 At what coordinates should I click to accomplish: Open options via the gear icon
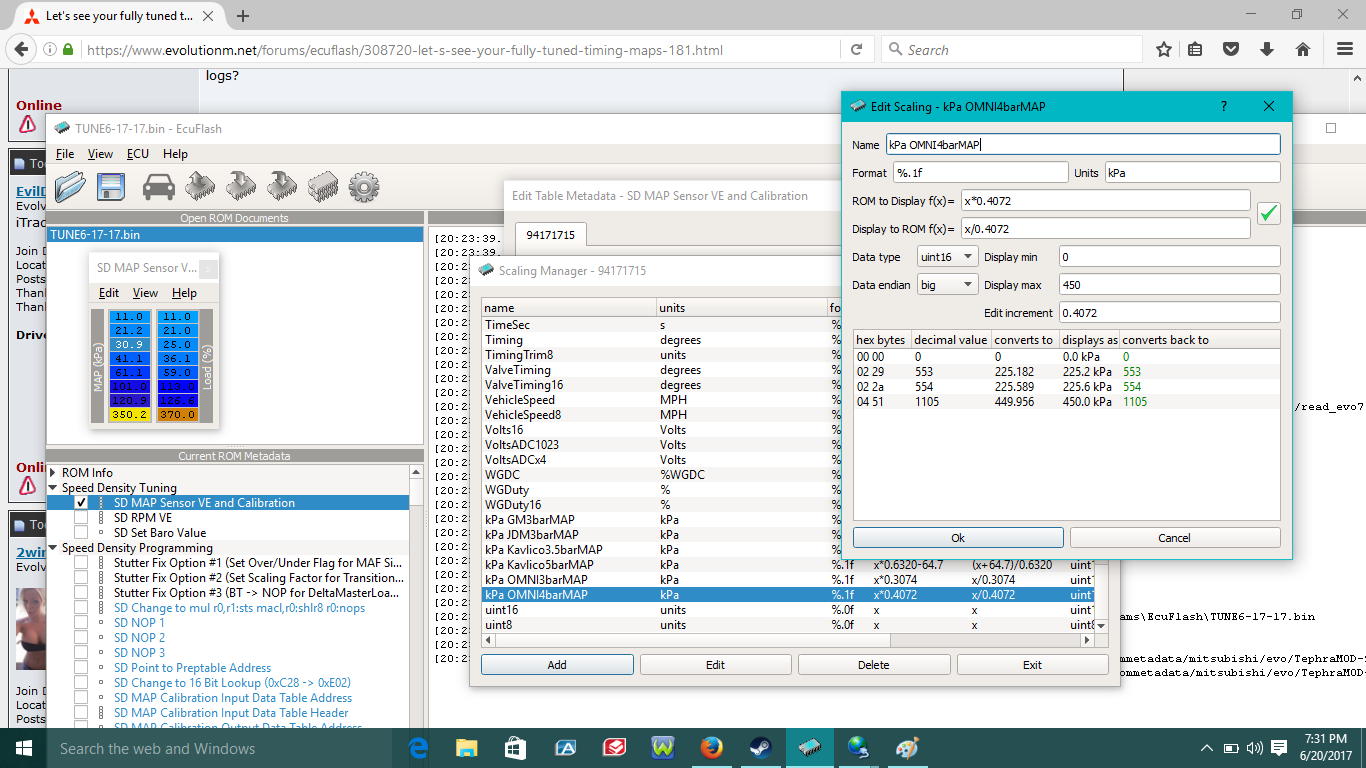pos(364,187)
